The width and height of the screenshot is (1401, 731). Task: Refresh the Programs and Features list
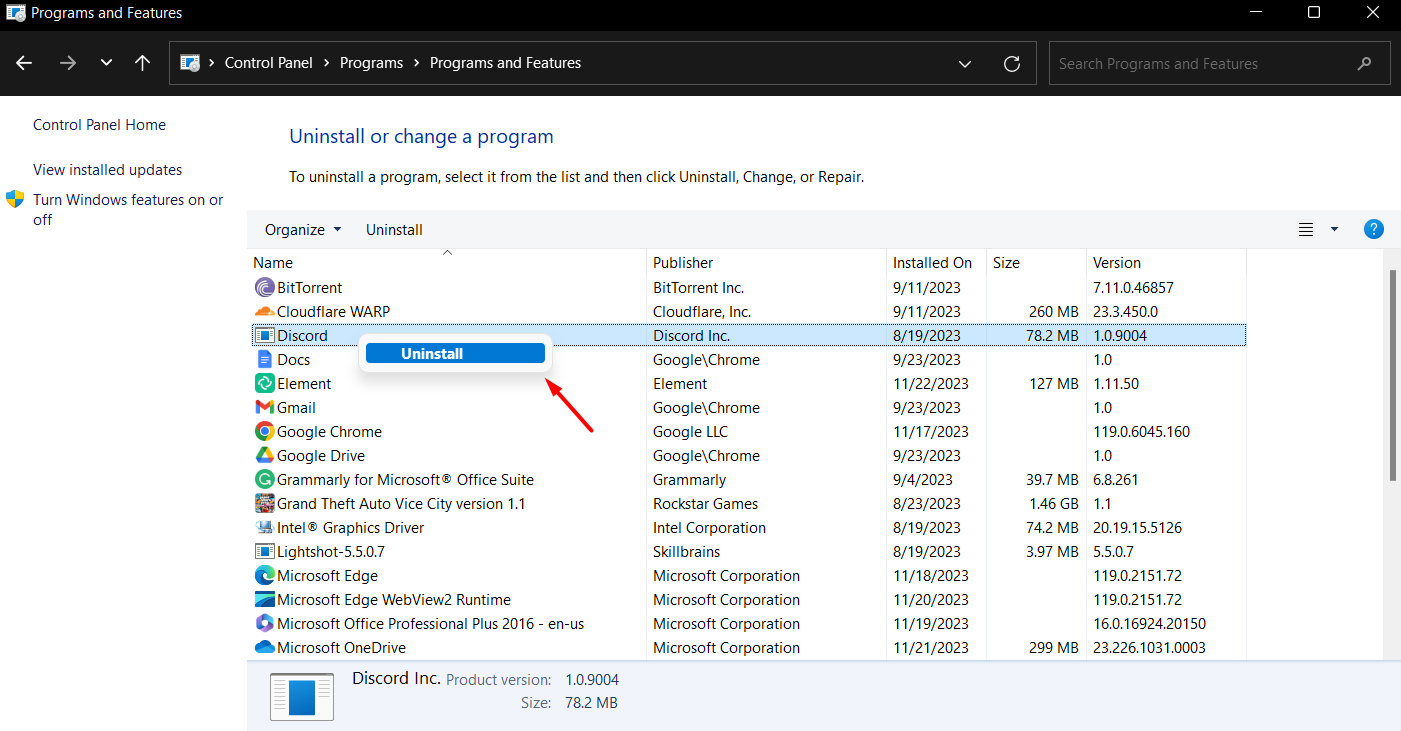1012,63
